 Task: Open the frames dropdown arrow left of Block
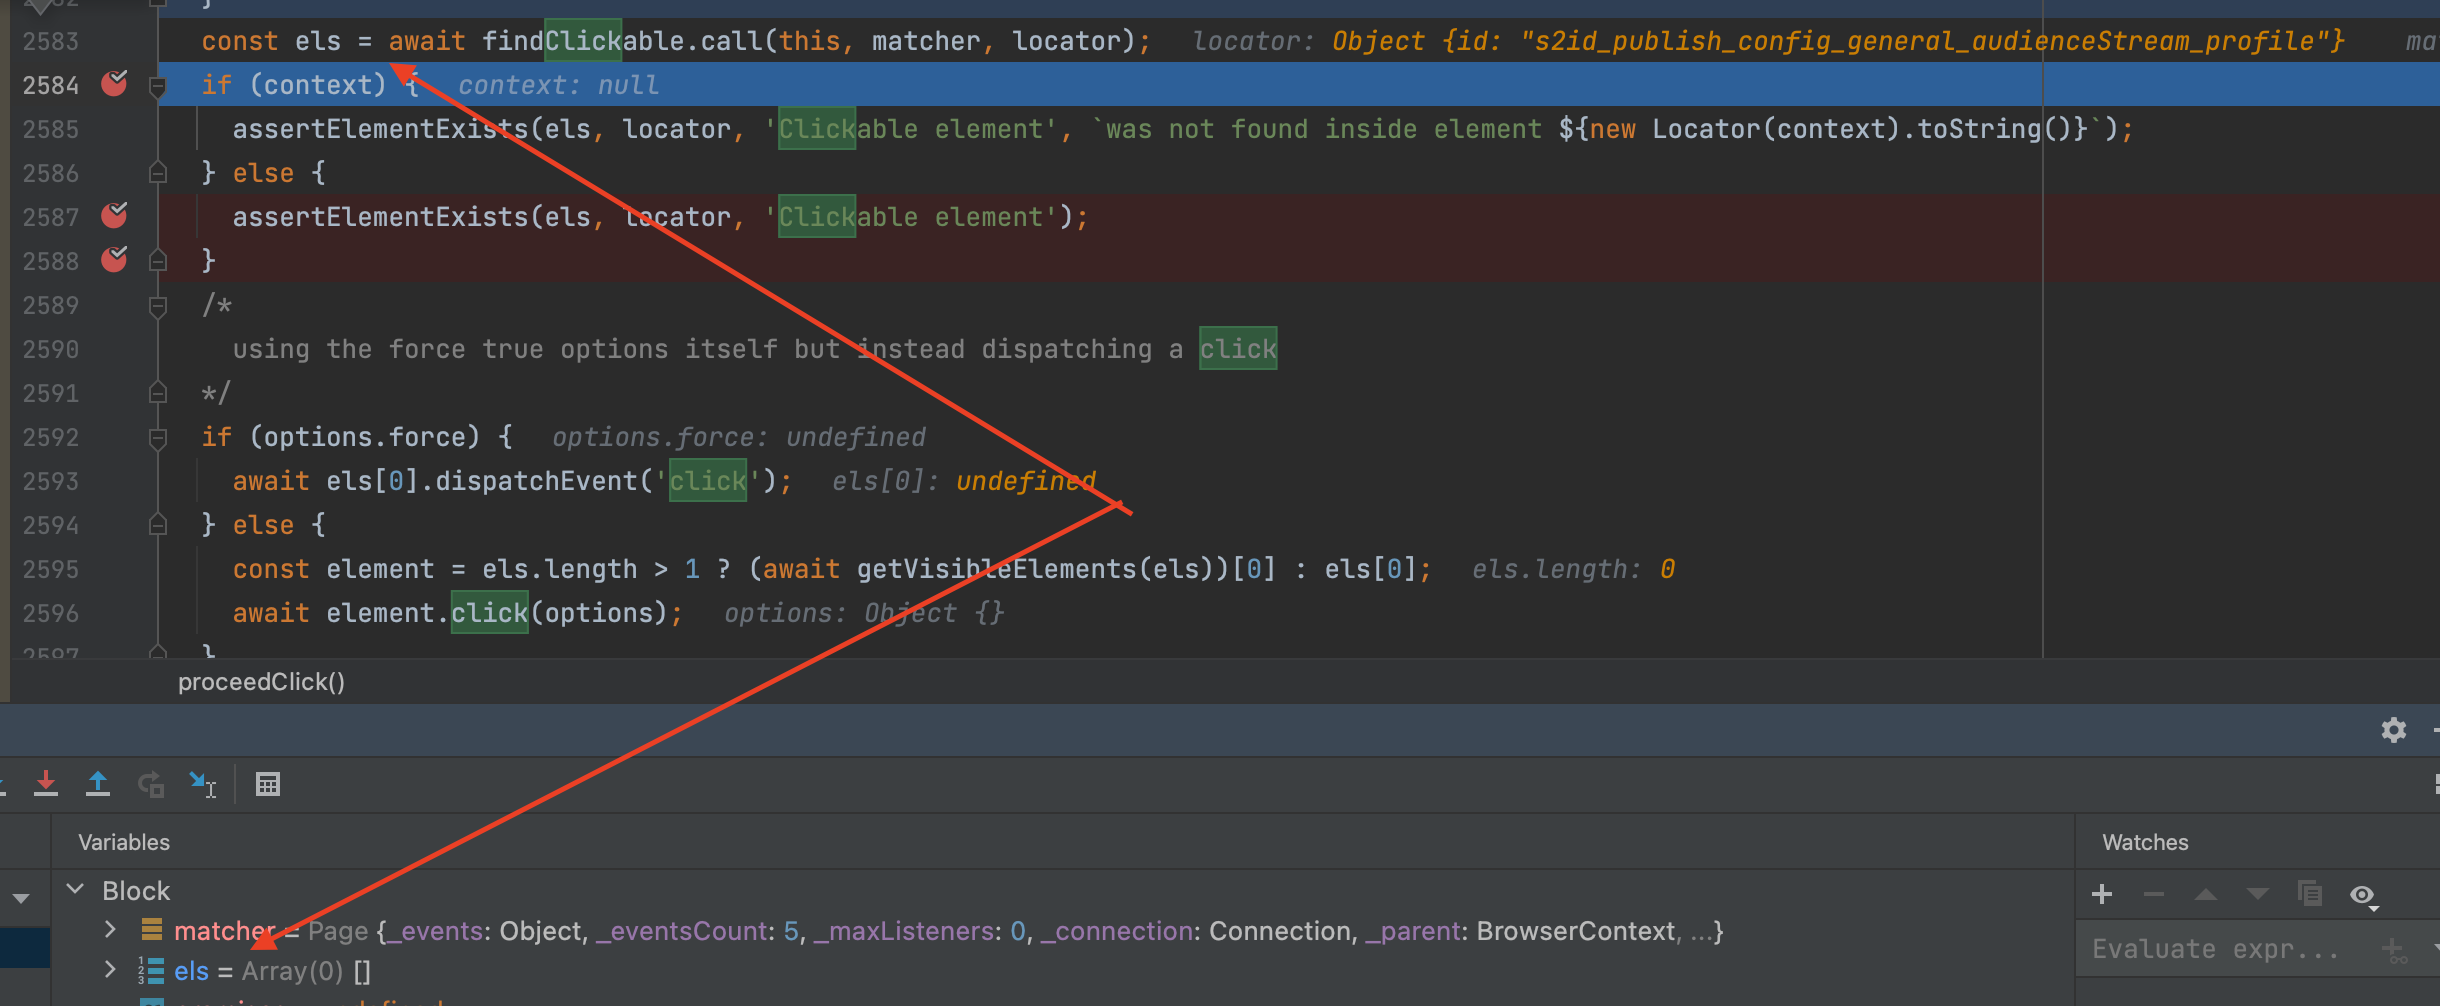[21, 898]
